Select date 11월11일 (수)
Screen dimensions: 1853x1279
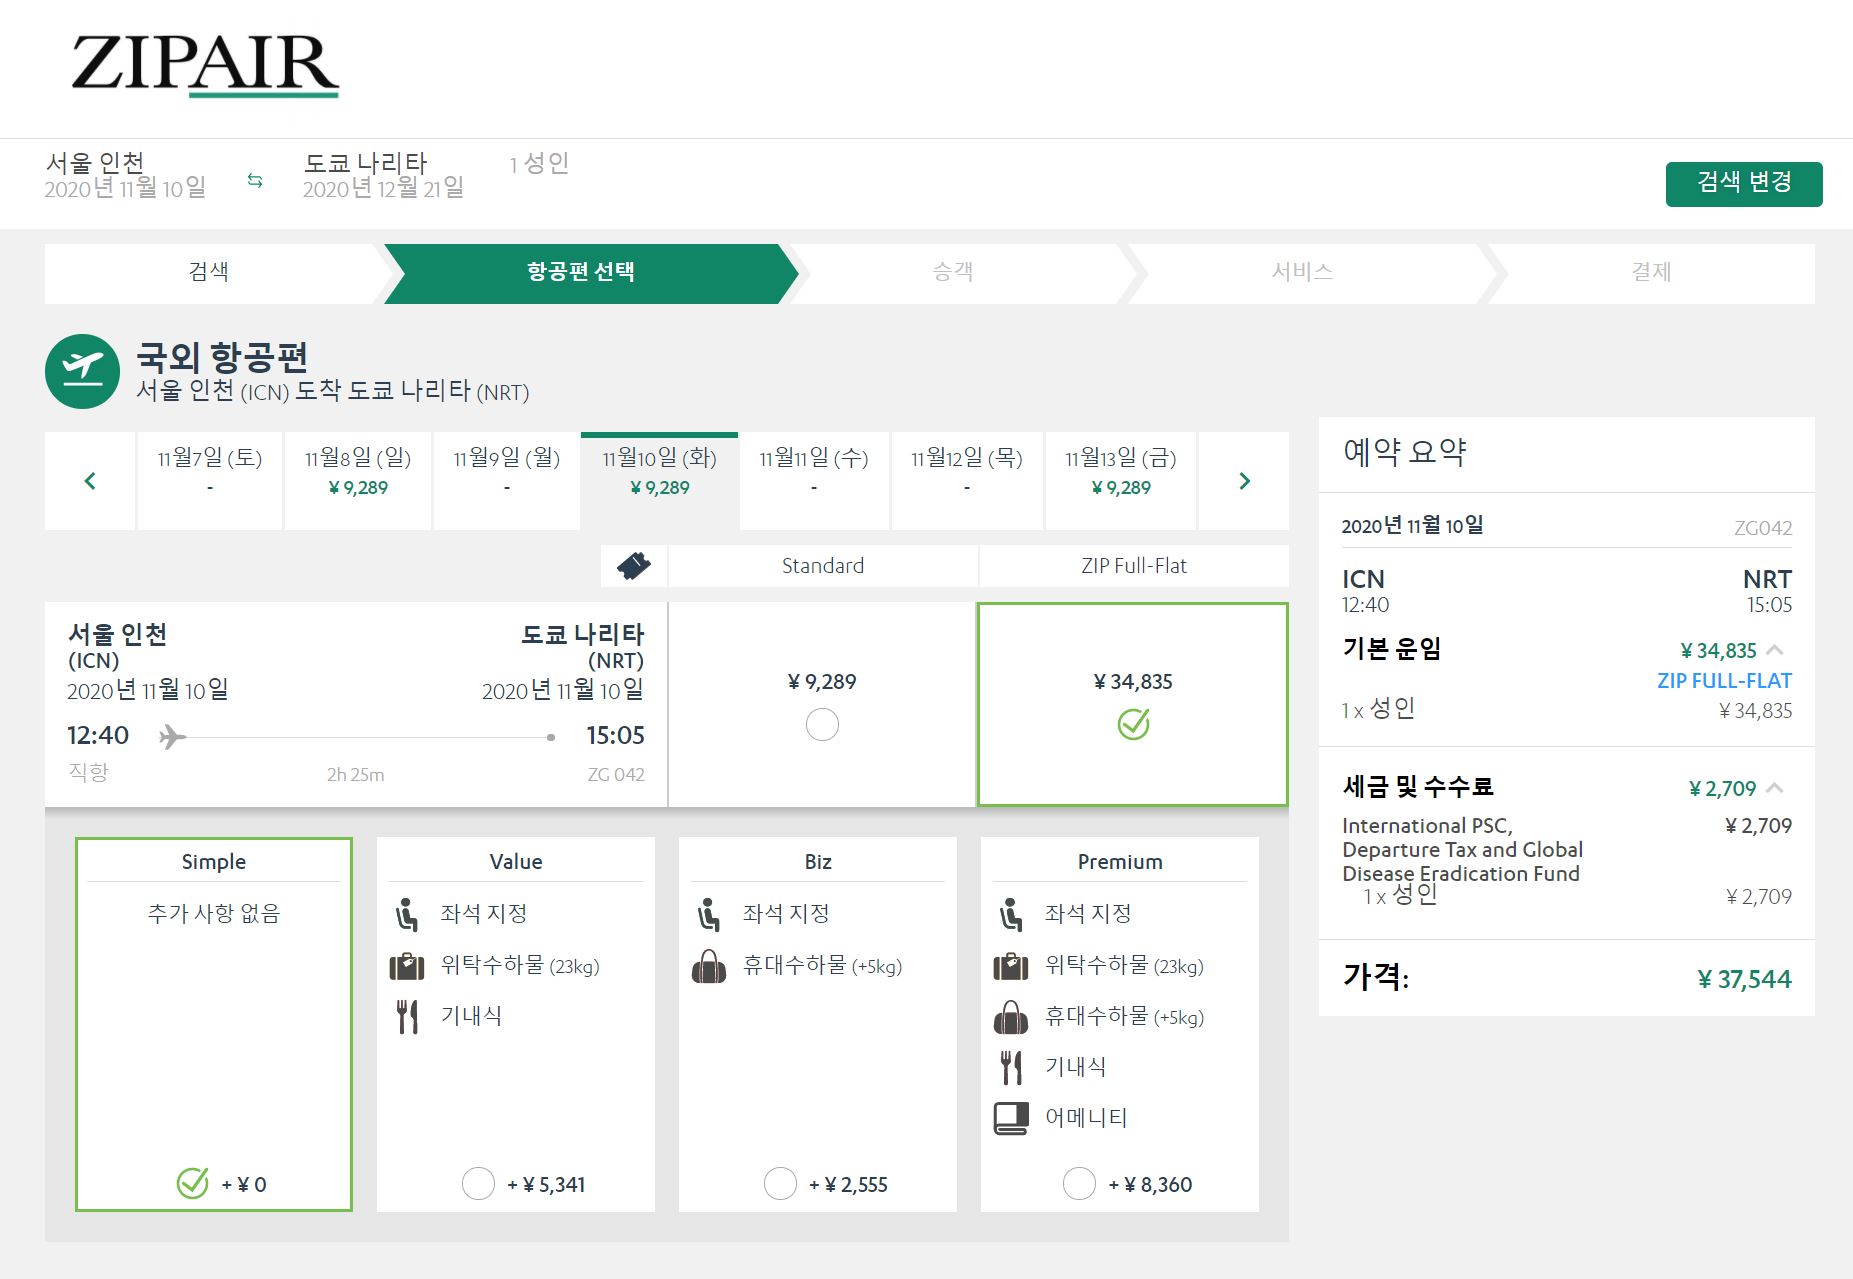pyautogui.click(x=814, y=481)
